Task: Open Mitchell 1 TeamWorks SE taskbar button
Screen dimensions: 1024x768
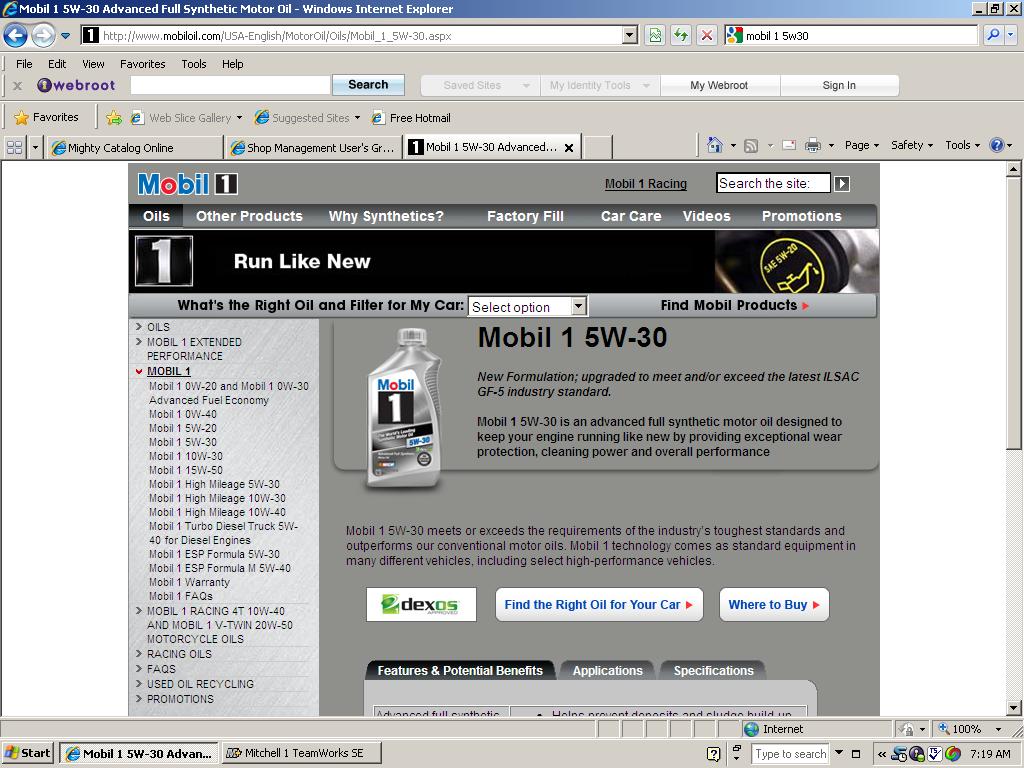Action: 302,753
